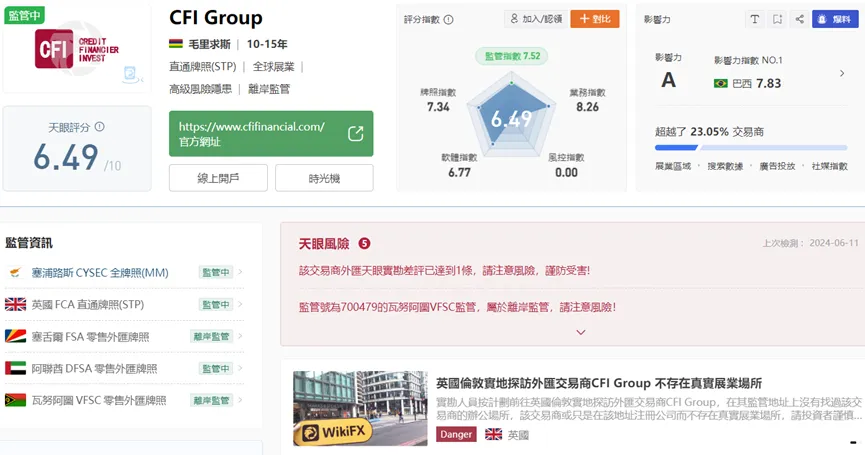Click the Brazil flag next to 巴西
865x455 pixels.
(x=720, y=83)
